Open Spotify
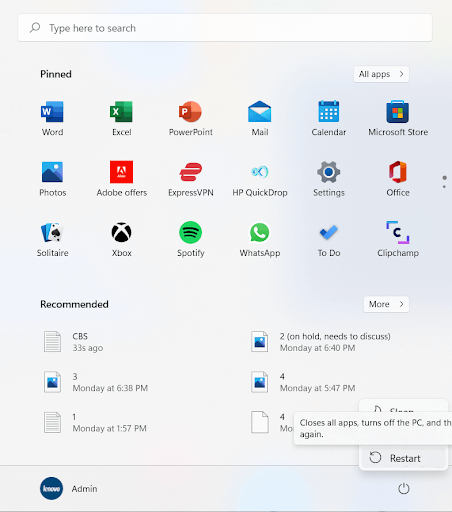Viewport: 452px width, 512px height. click(x=190, y=239)
